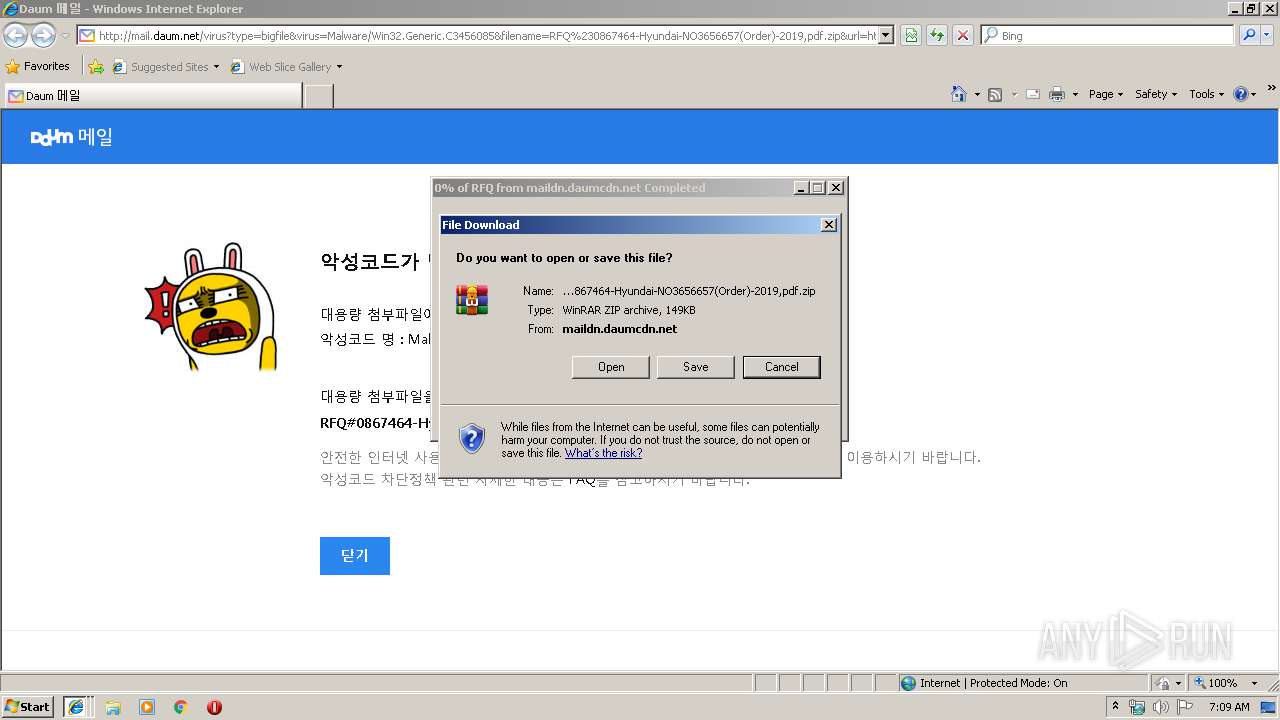Viewport: 1280px width, 720px height.
Task: Change zoom level 100% button
Action: click(1225, 683)
